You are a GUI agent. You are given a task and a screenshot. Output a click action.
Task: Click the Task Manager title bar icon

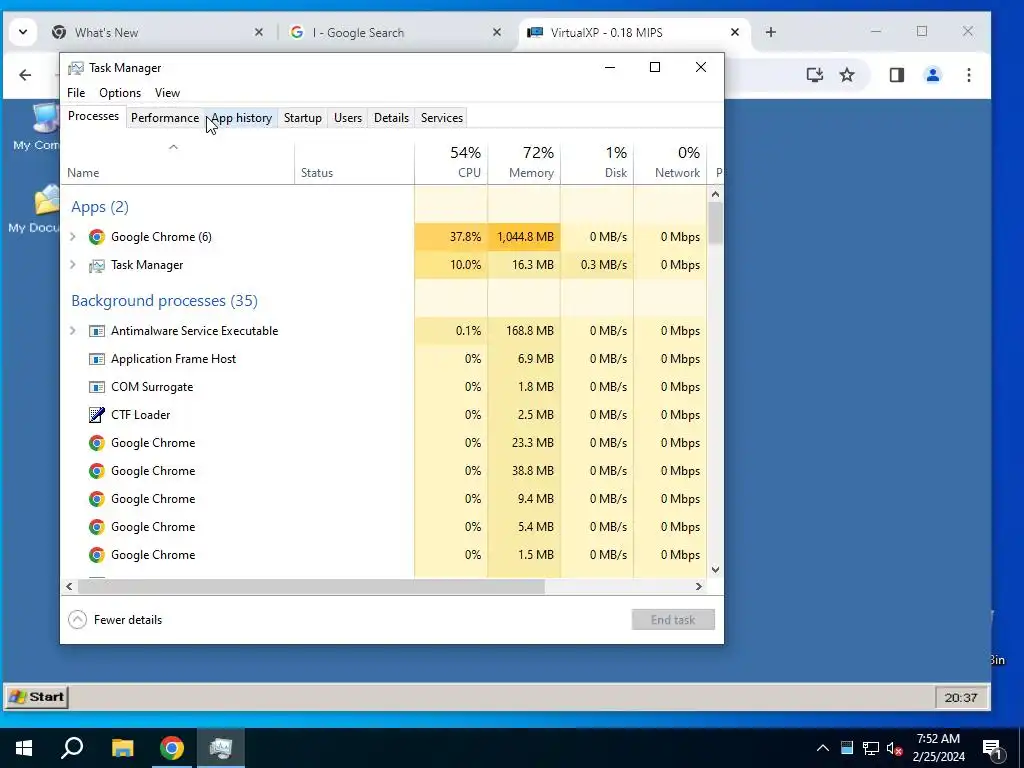[x=76, y=68]
